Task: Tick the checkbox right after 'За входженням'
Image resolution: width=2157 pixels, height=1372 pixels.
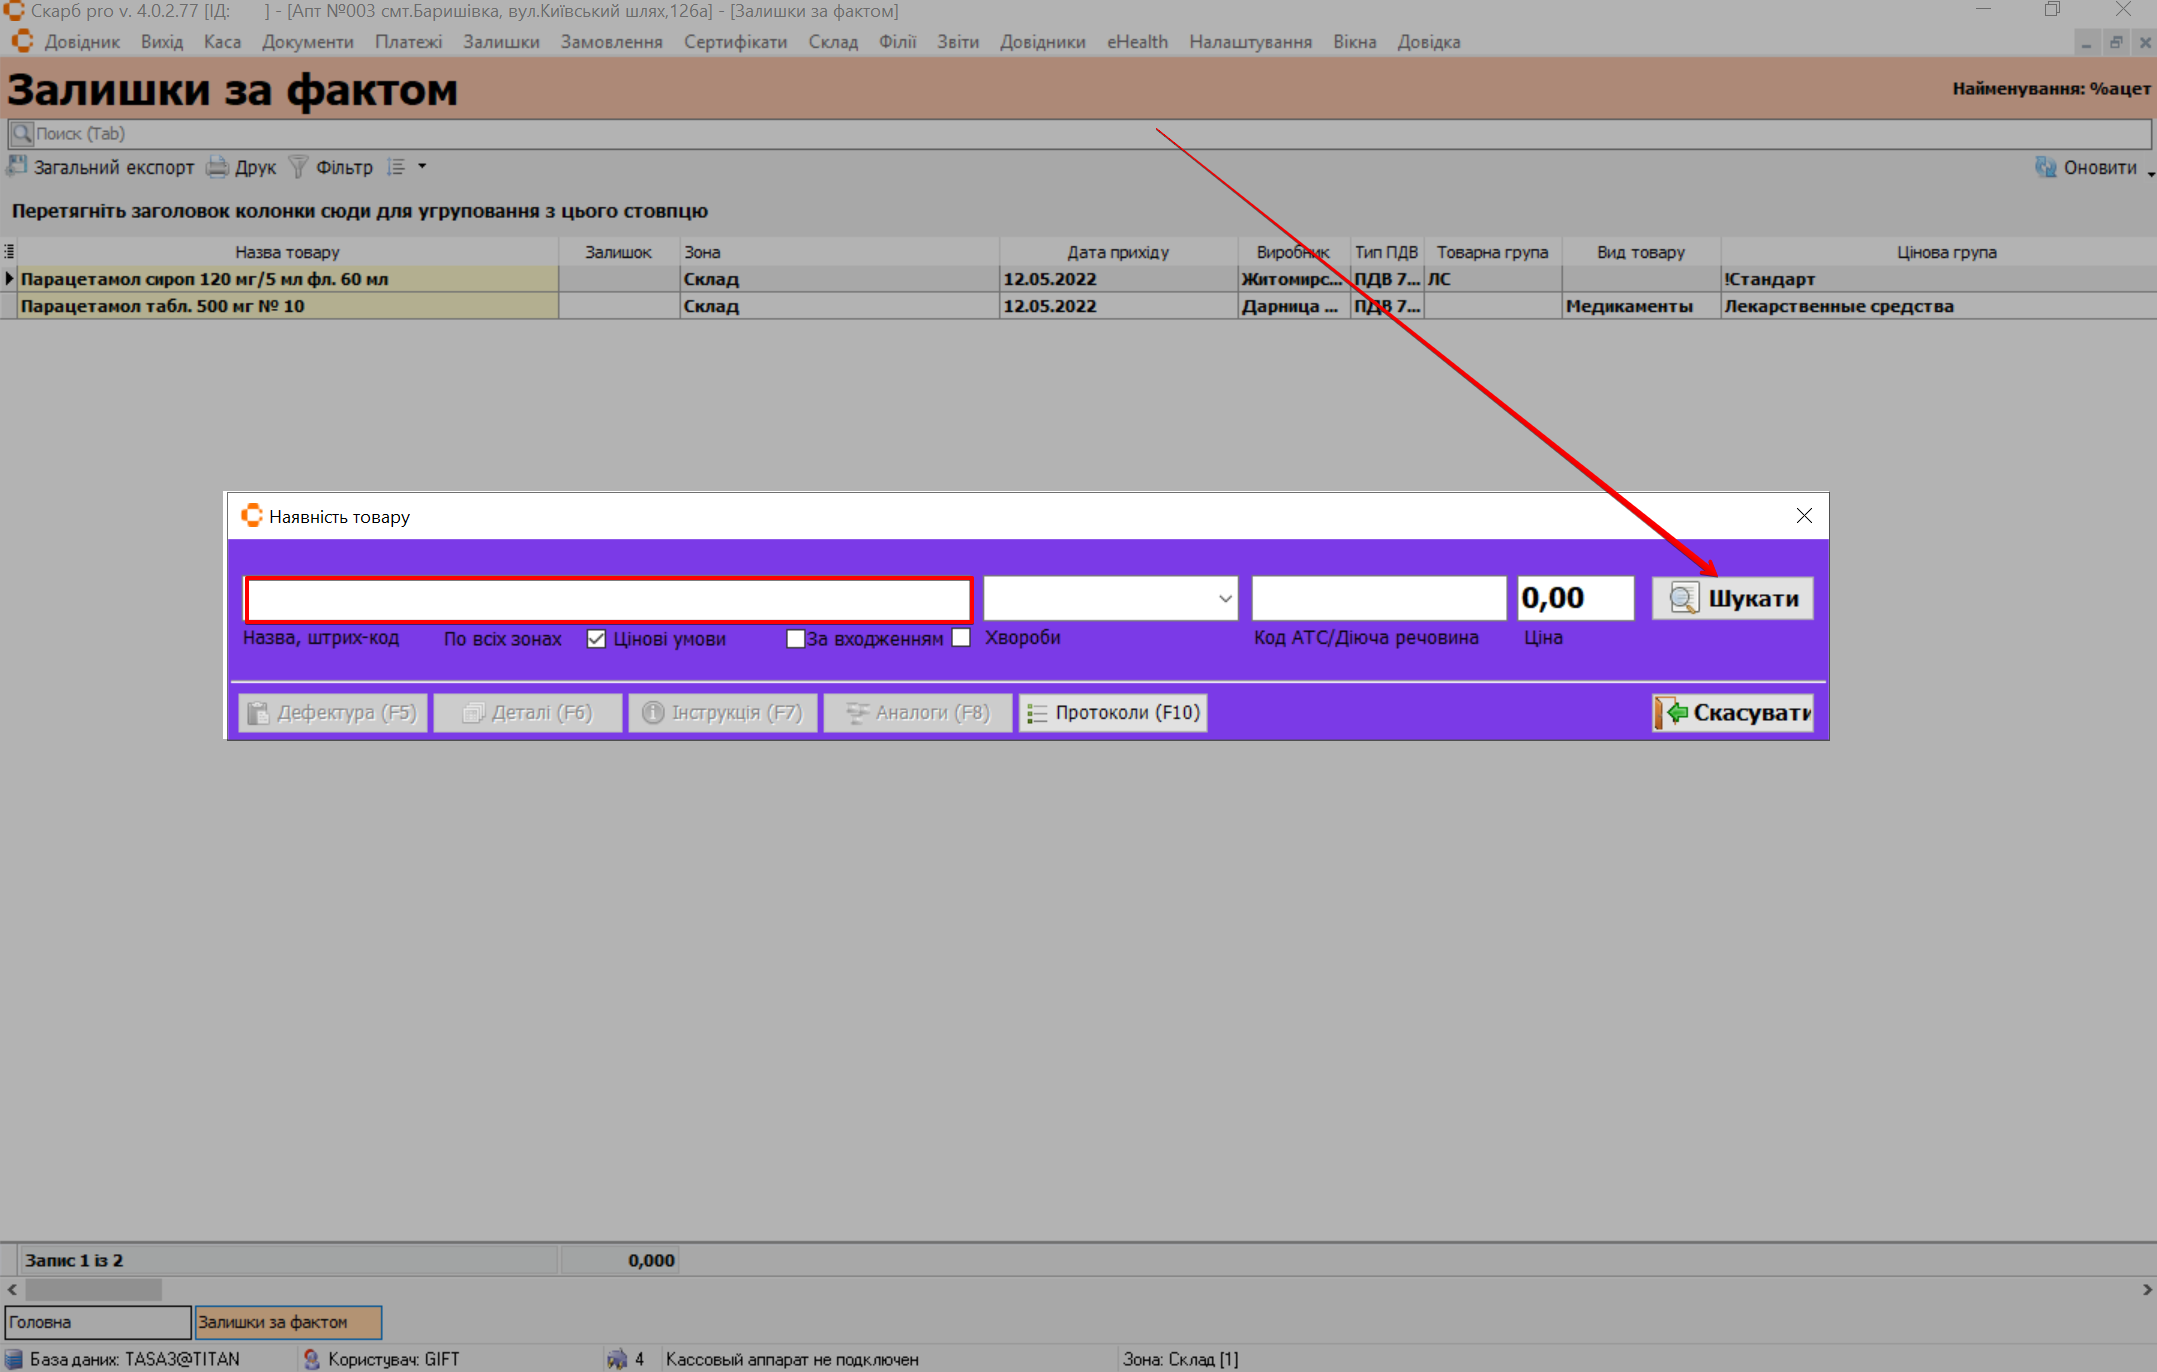Action: click(x=961, y=638)
